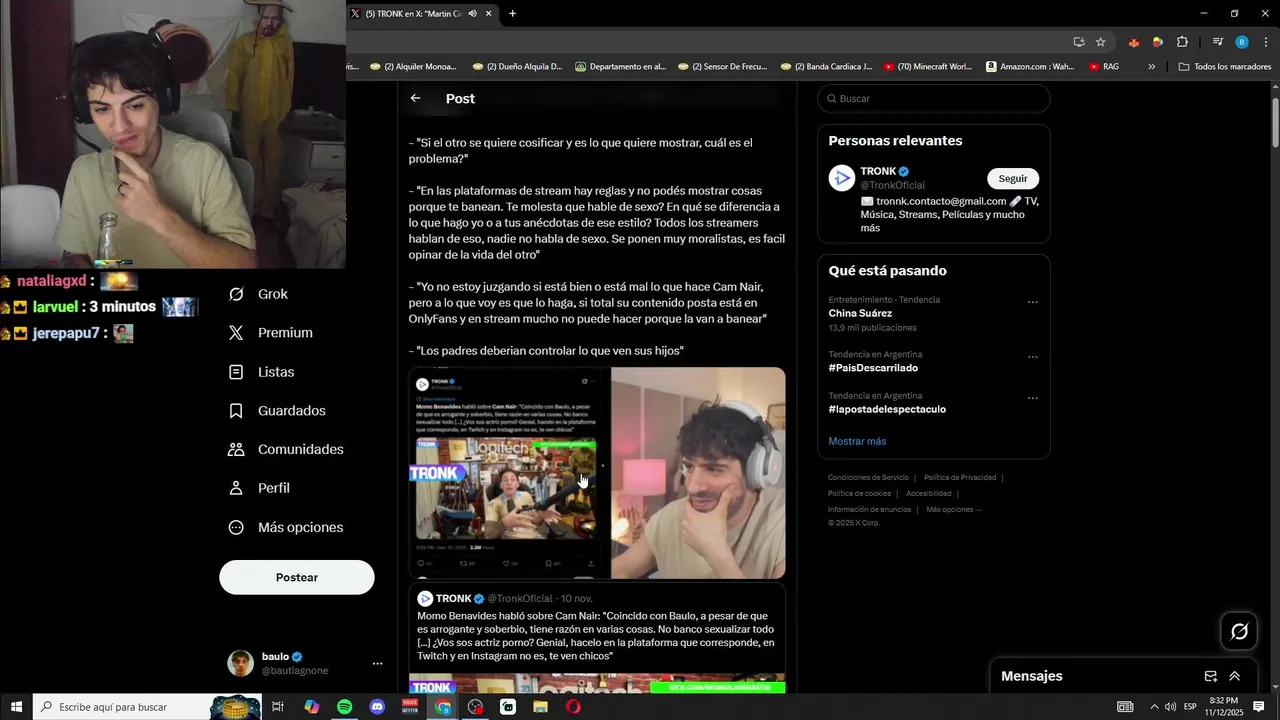Open the left tweet screenshot image

tap(509, 473)
